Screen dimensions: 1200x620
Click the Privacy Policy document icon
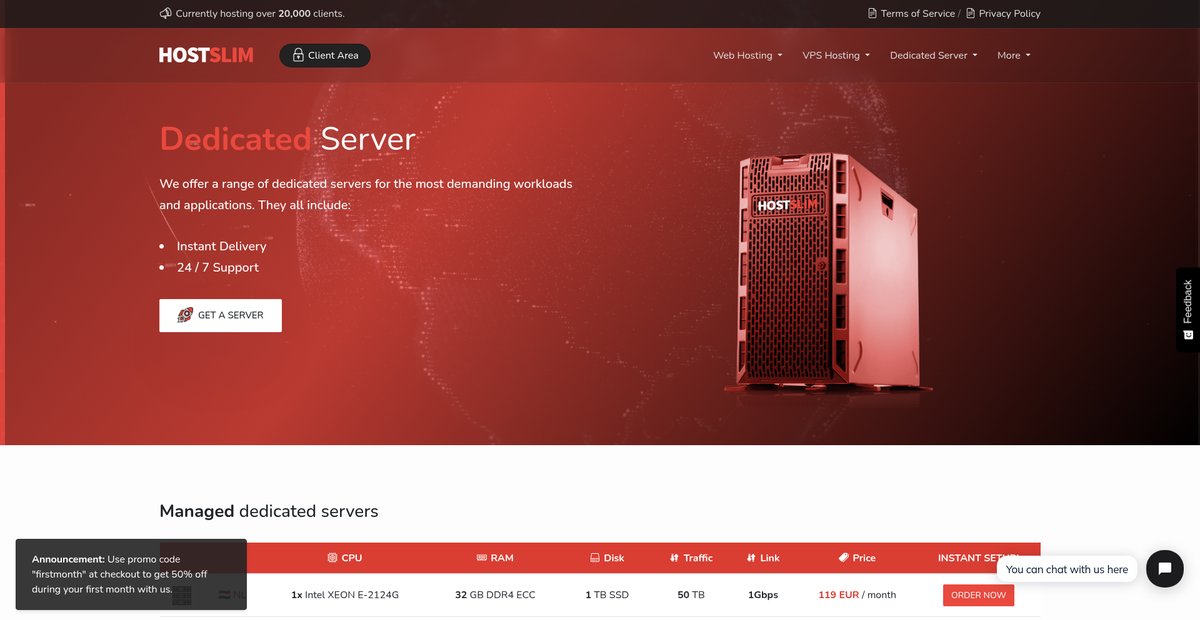point(970,14)
